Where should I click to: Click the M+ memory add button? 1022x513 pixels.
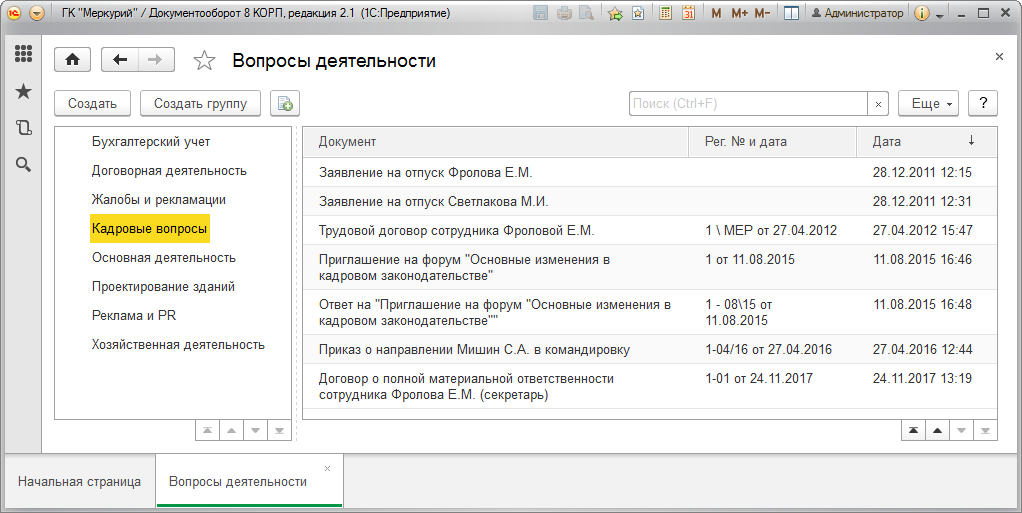(739, 13)
